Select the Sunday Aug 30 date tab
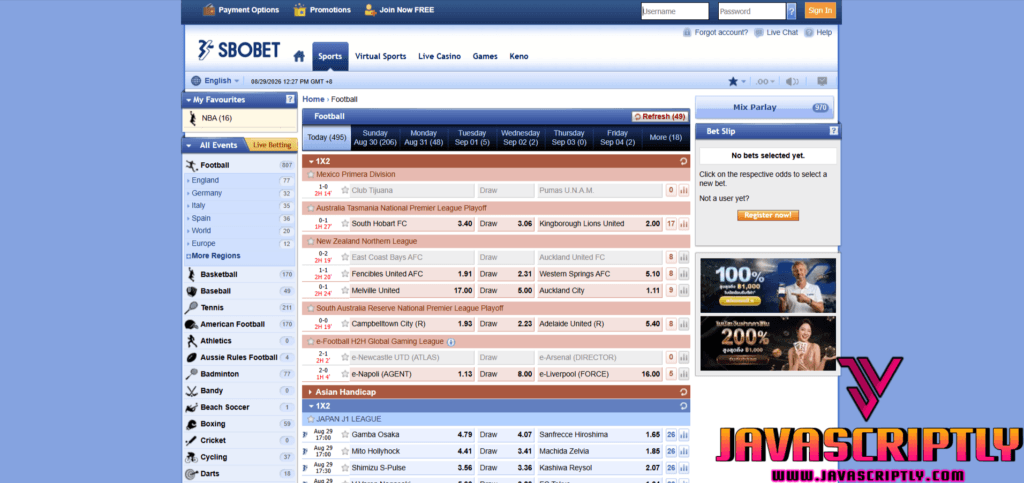This screenshot has width=1024, height=483. 375,138
